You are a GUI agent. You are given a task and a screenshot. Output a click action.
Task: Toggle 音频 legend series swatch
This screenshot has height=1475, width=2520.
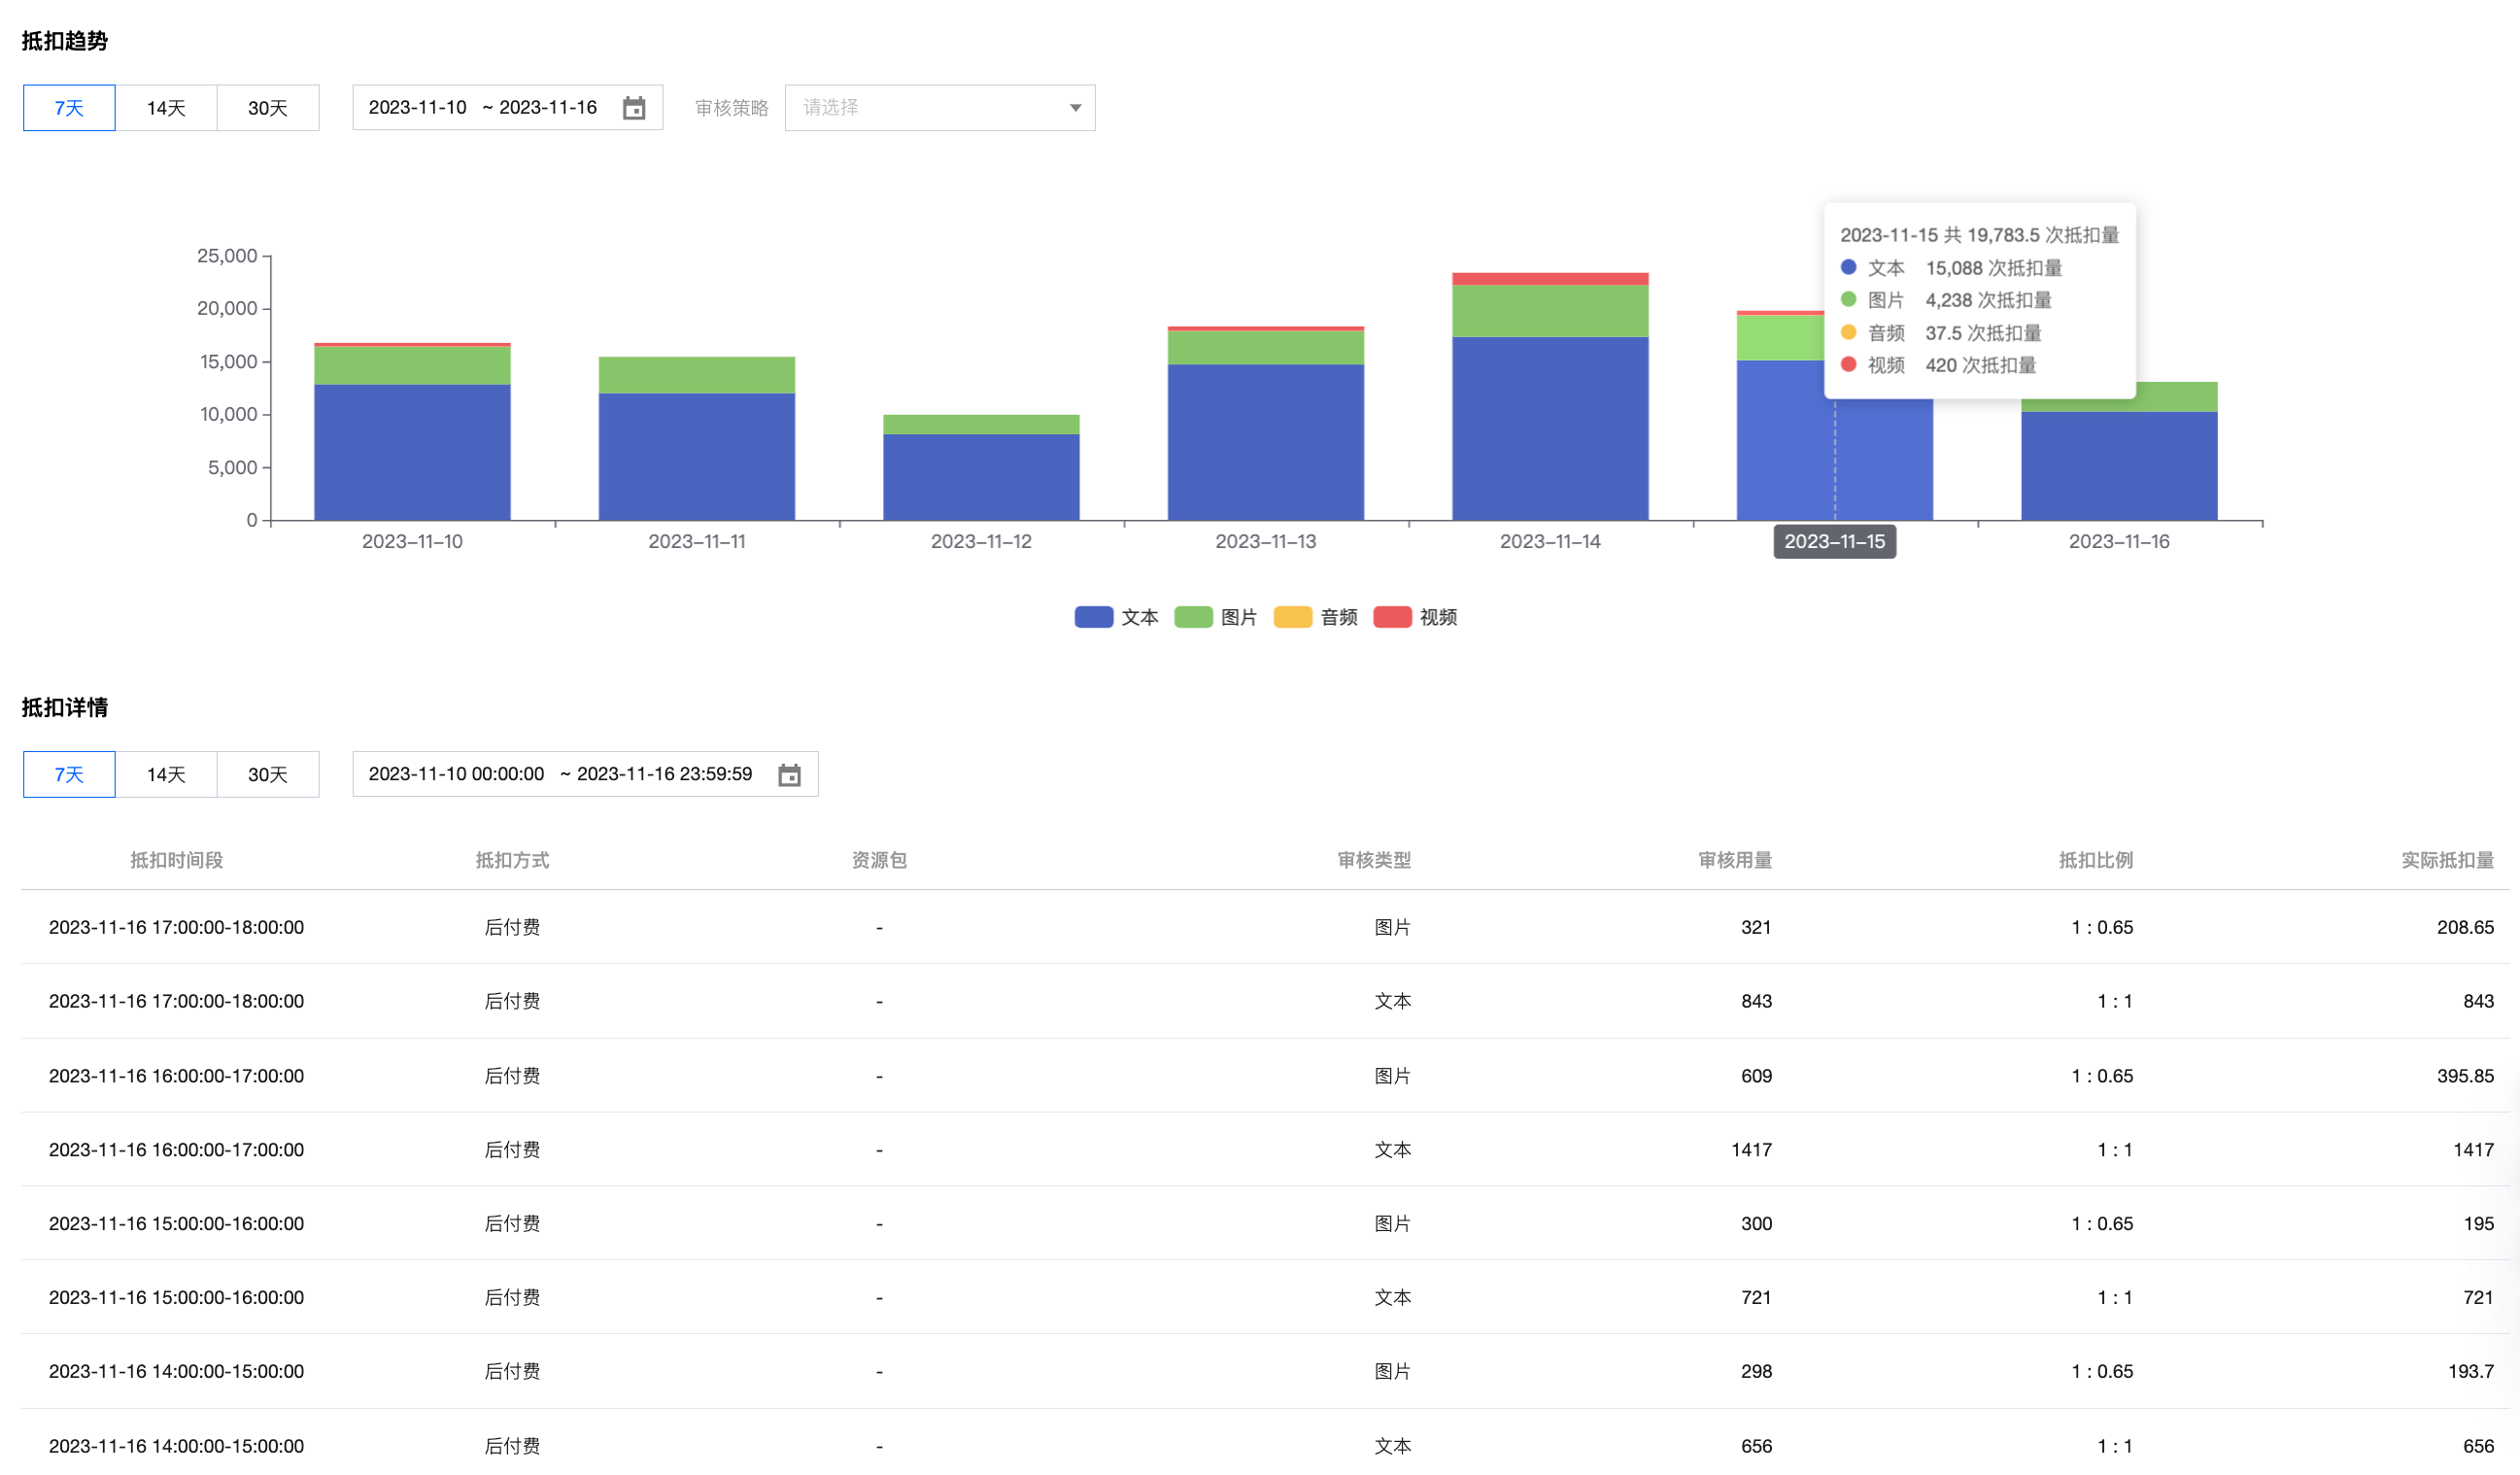pos(1292,618)
